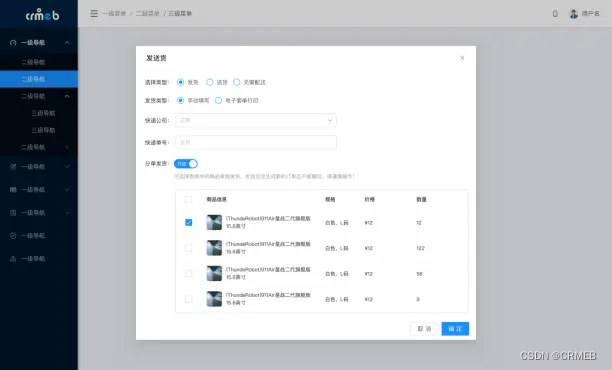Image resolution: width=612 pixels, height=370 pixels.
Task: Expand the list-icon 一级导航 chevron
Action: [67, 213]
